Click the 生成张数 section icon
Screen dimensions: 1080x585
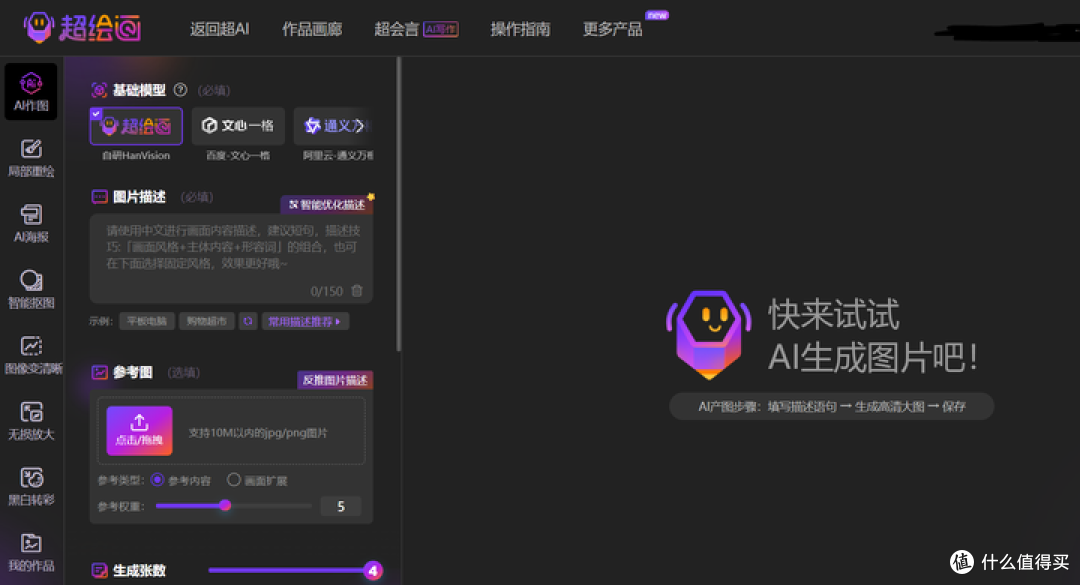[99, 571]
